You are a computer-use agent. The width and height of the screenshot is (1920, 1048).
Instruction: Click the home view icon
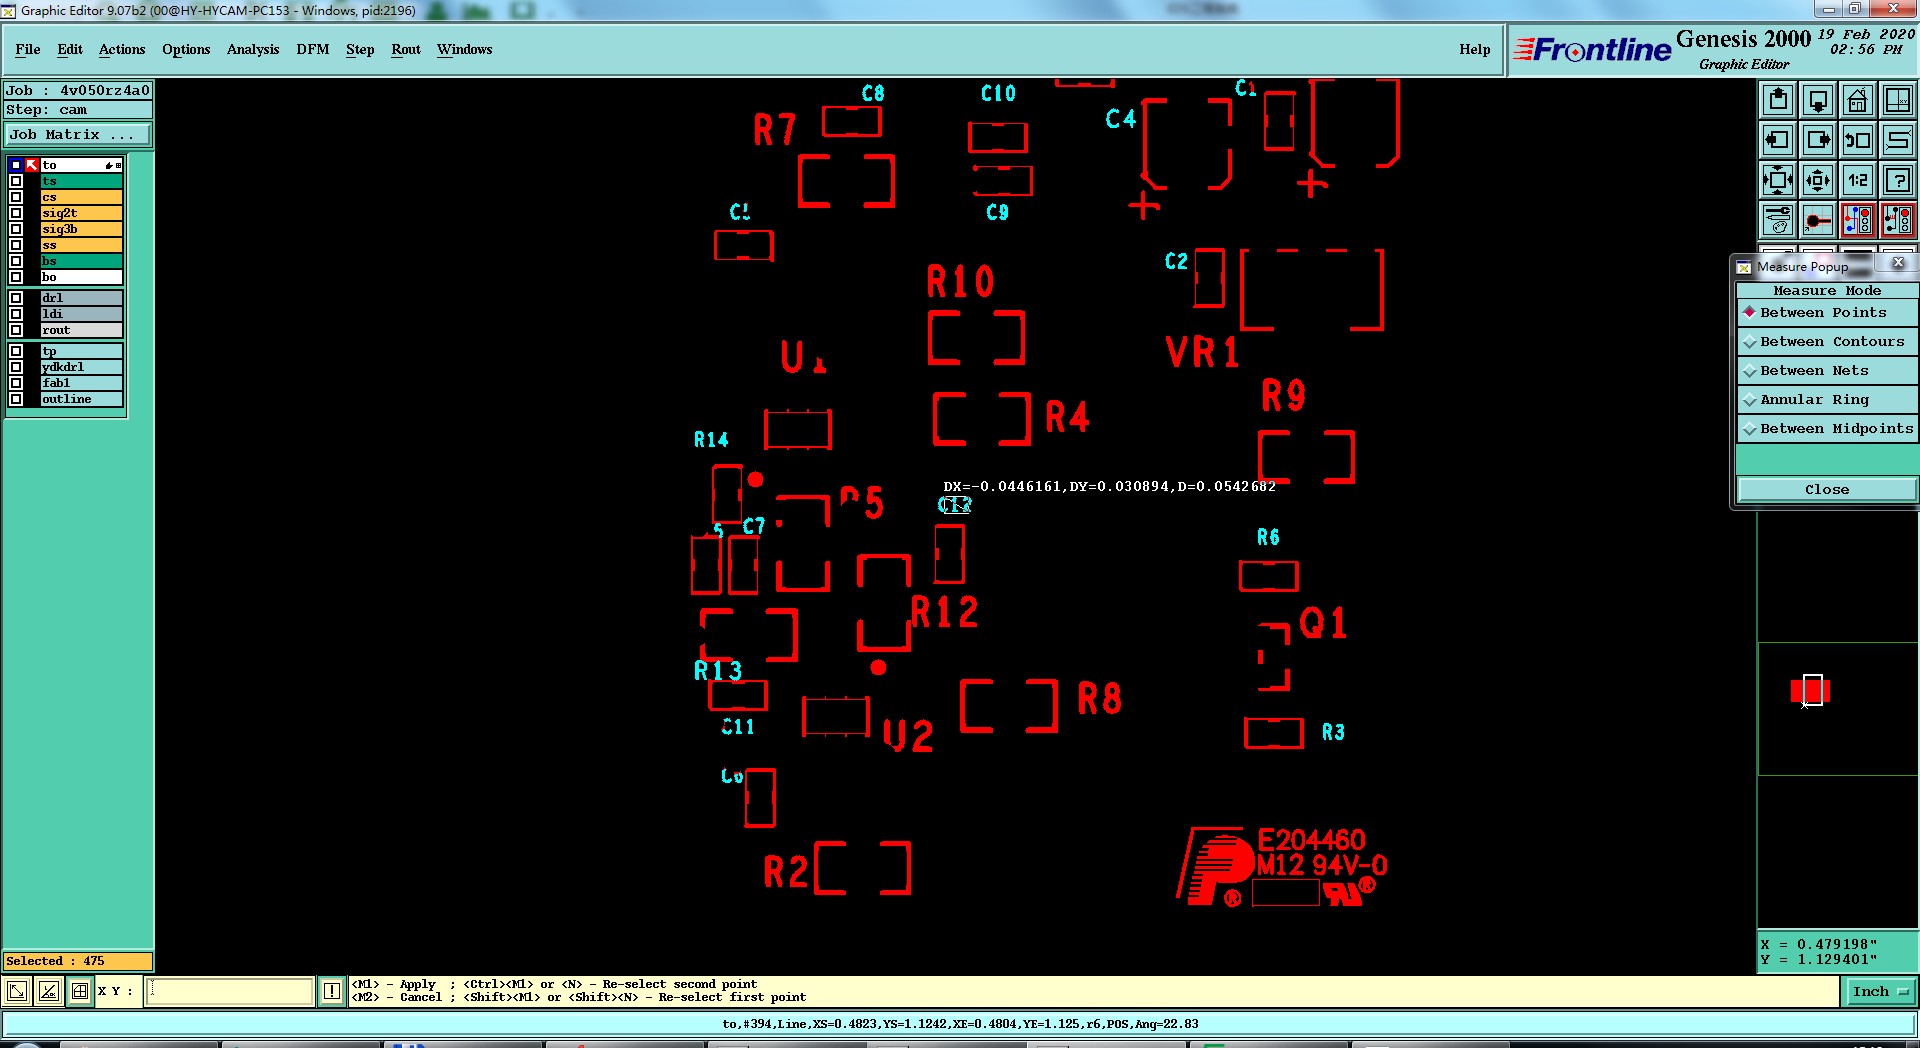click(x=1858, y=99)
